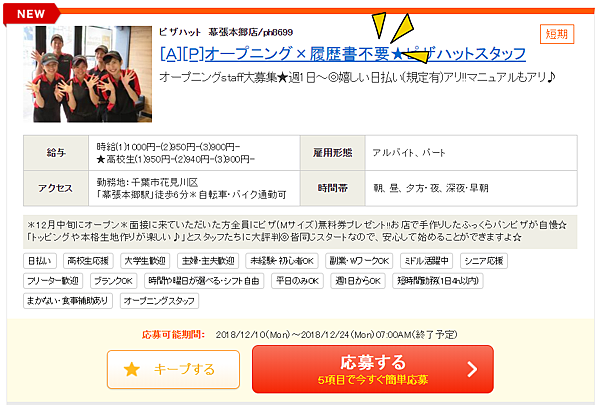
Task: Click the chevron arrow on apply button
Action: tap(473, 369)
